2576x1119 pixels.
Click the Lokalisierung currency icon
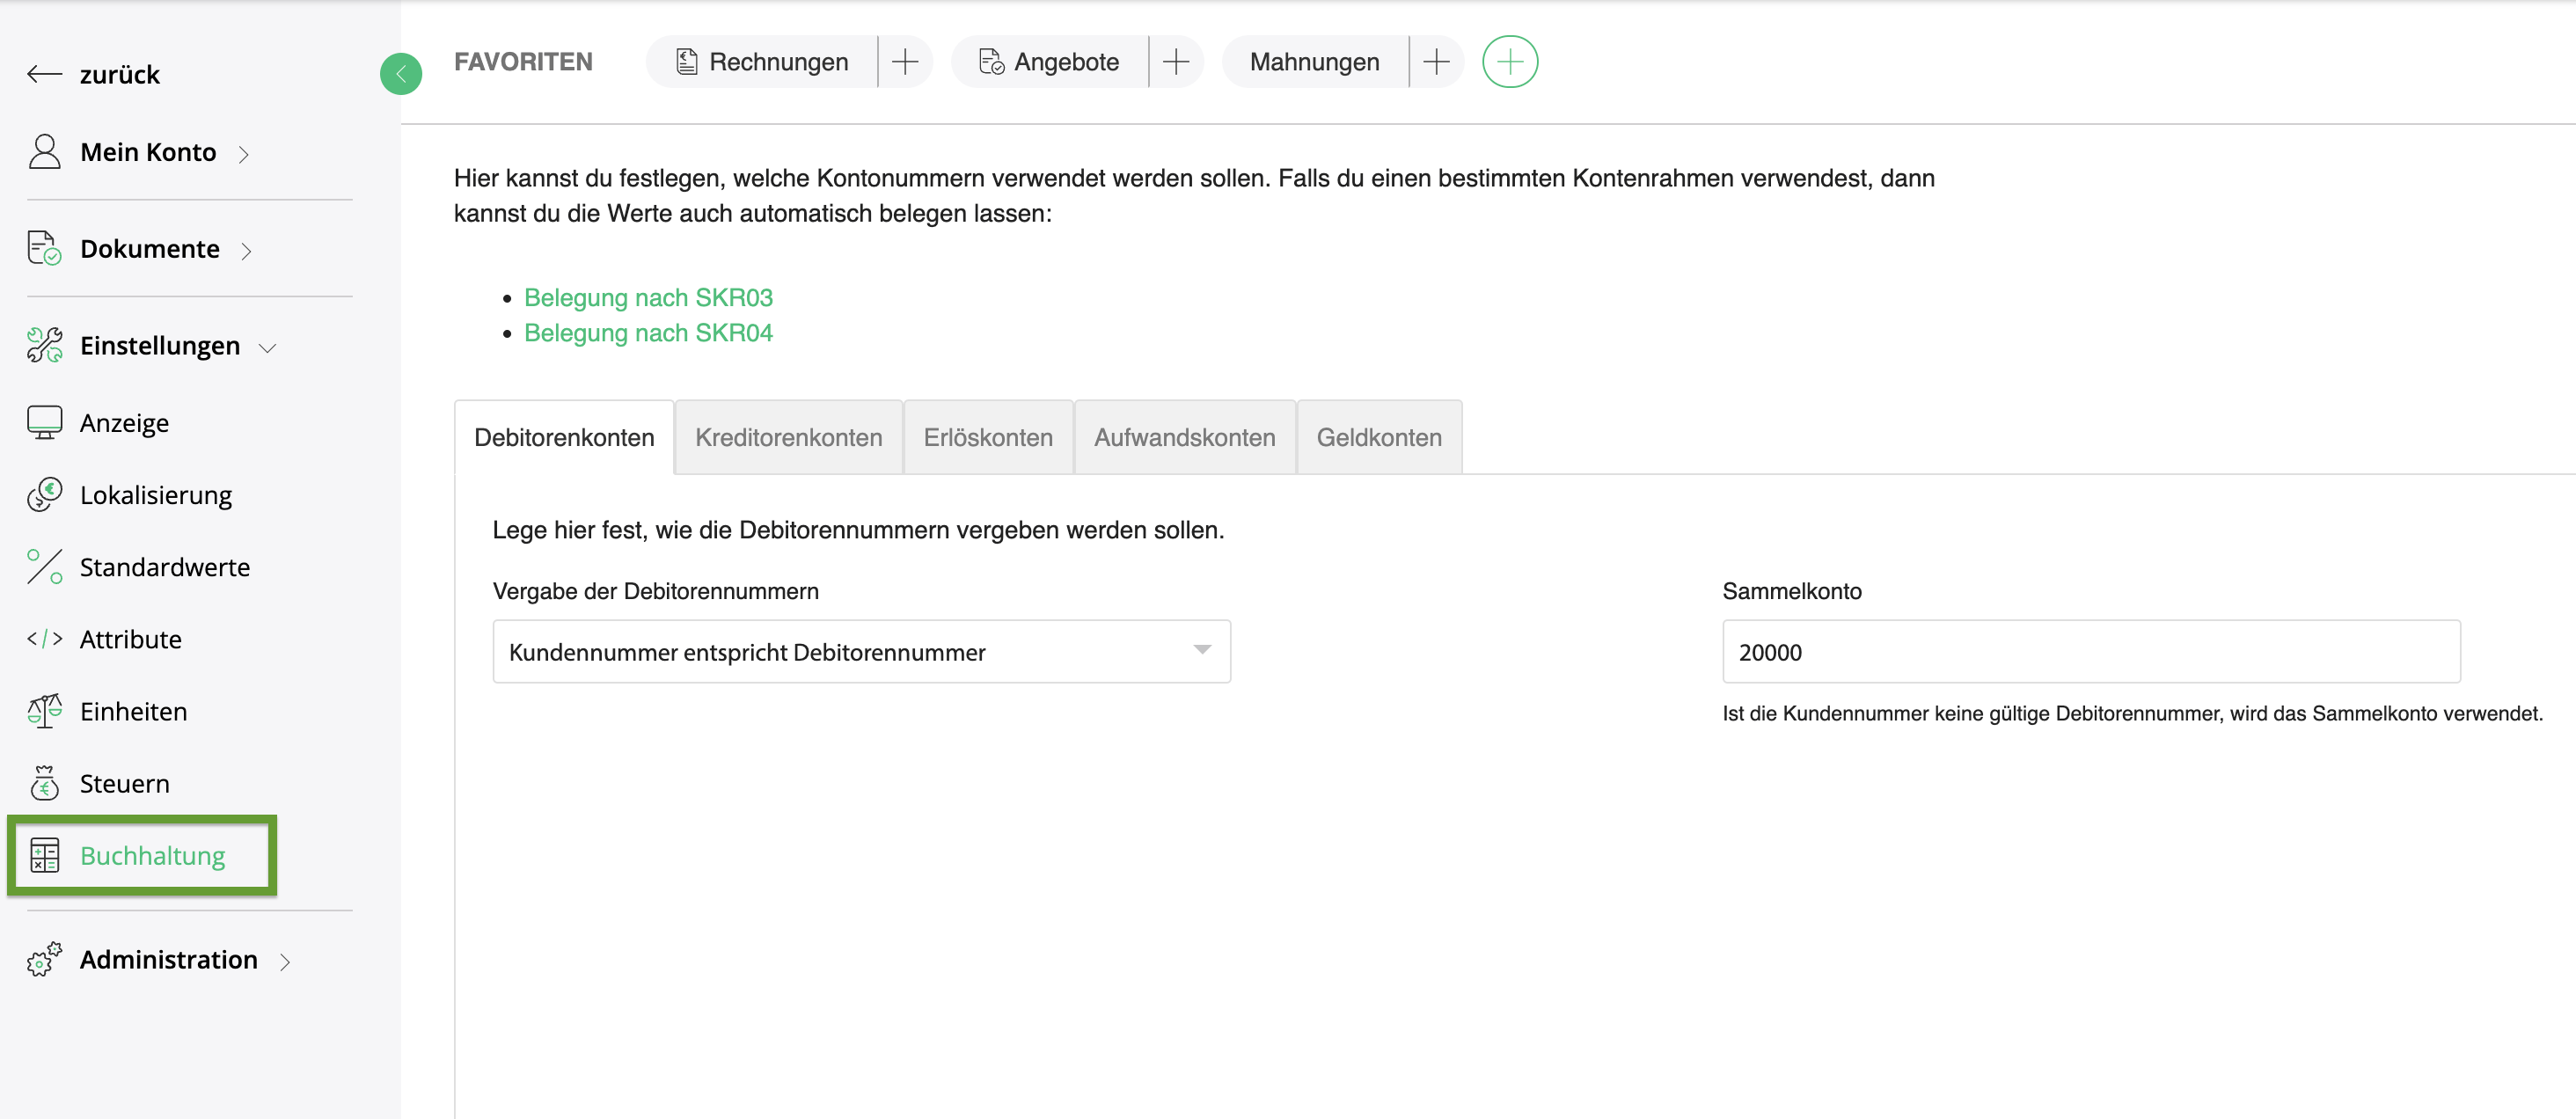(x=44, y=494)
